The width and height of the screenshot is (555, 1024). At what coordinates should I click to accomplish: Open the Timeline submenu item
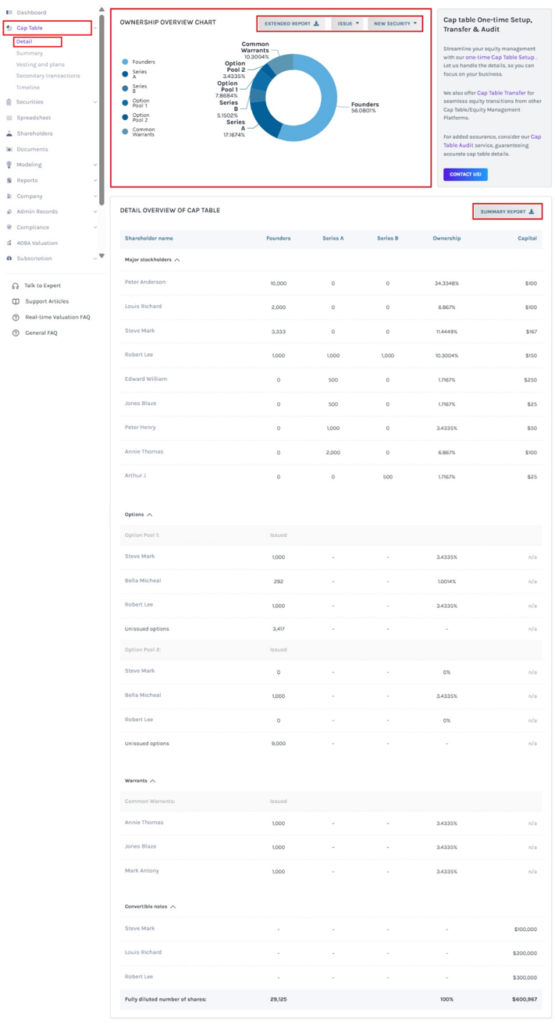tap(28, 88)
